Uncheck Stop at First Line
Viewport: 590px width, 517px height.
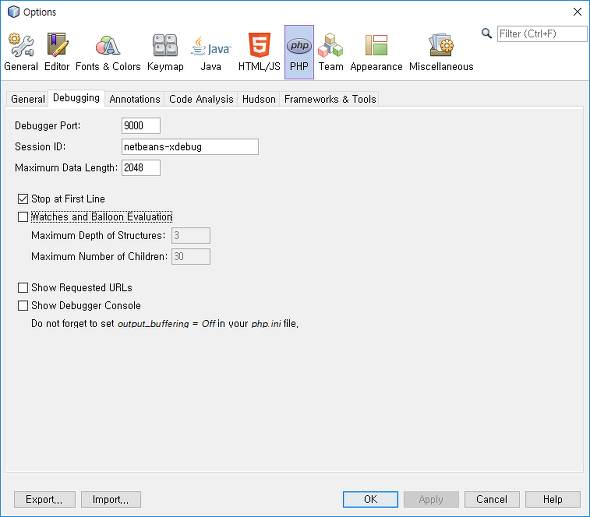pyautogui.click(x=23, y=199)
